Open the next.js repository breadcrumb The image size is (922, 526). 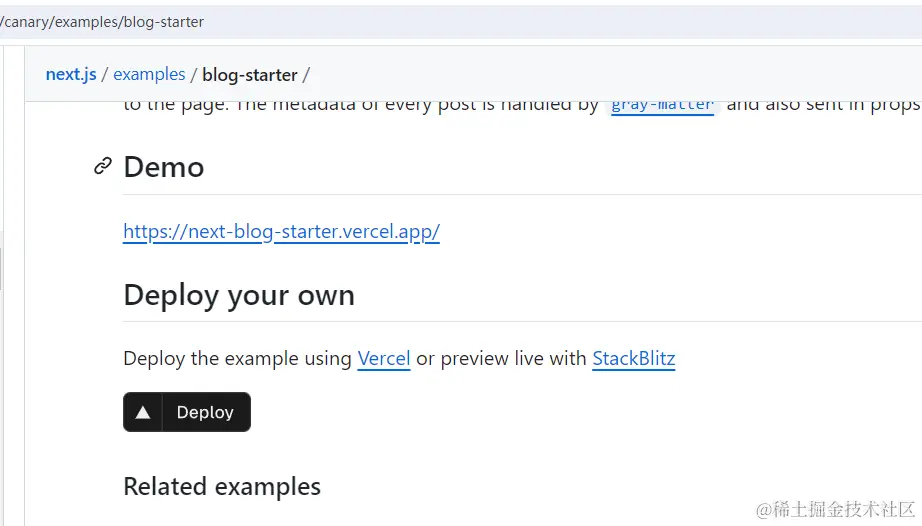click(71, 75)
